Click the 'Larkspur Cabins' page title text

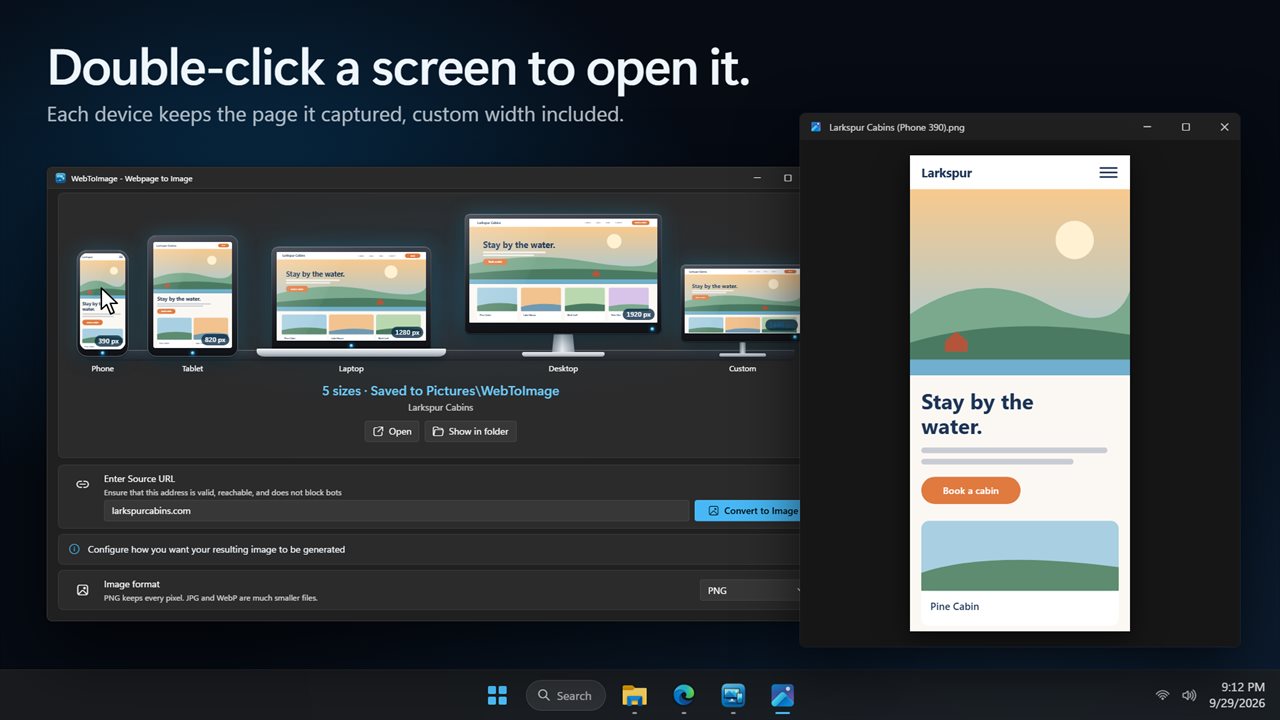pos(441,408)
